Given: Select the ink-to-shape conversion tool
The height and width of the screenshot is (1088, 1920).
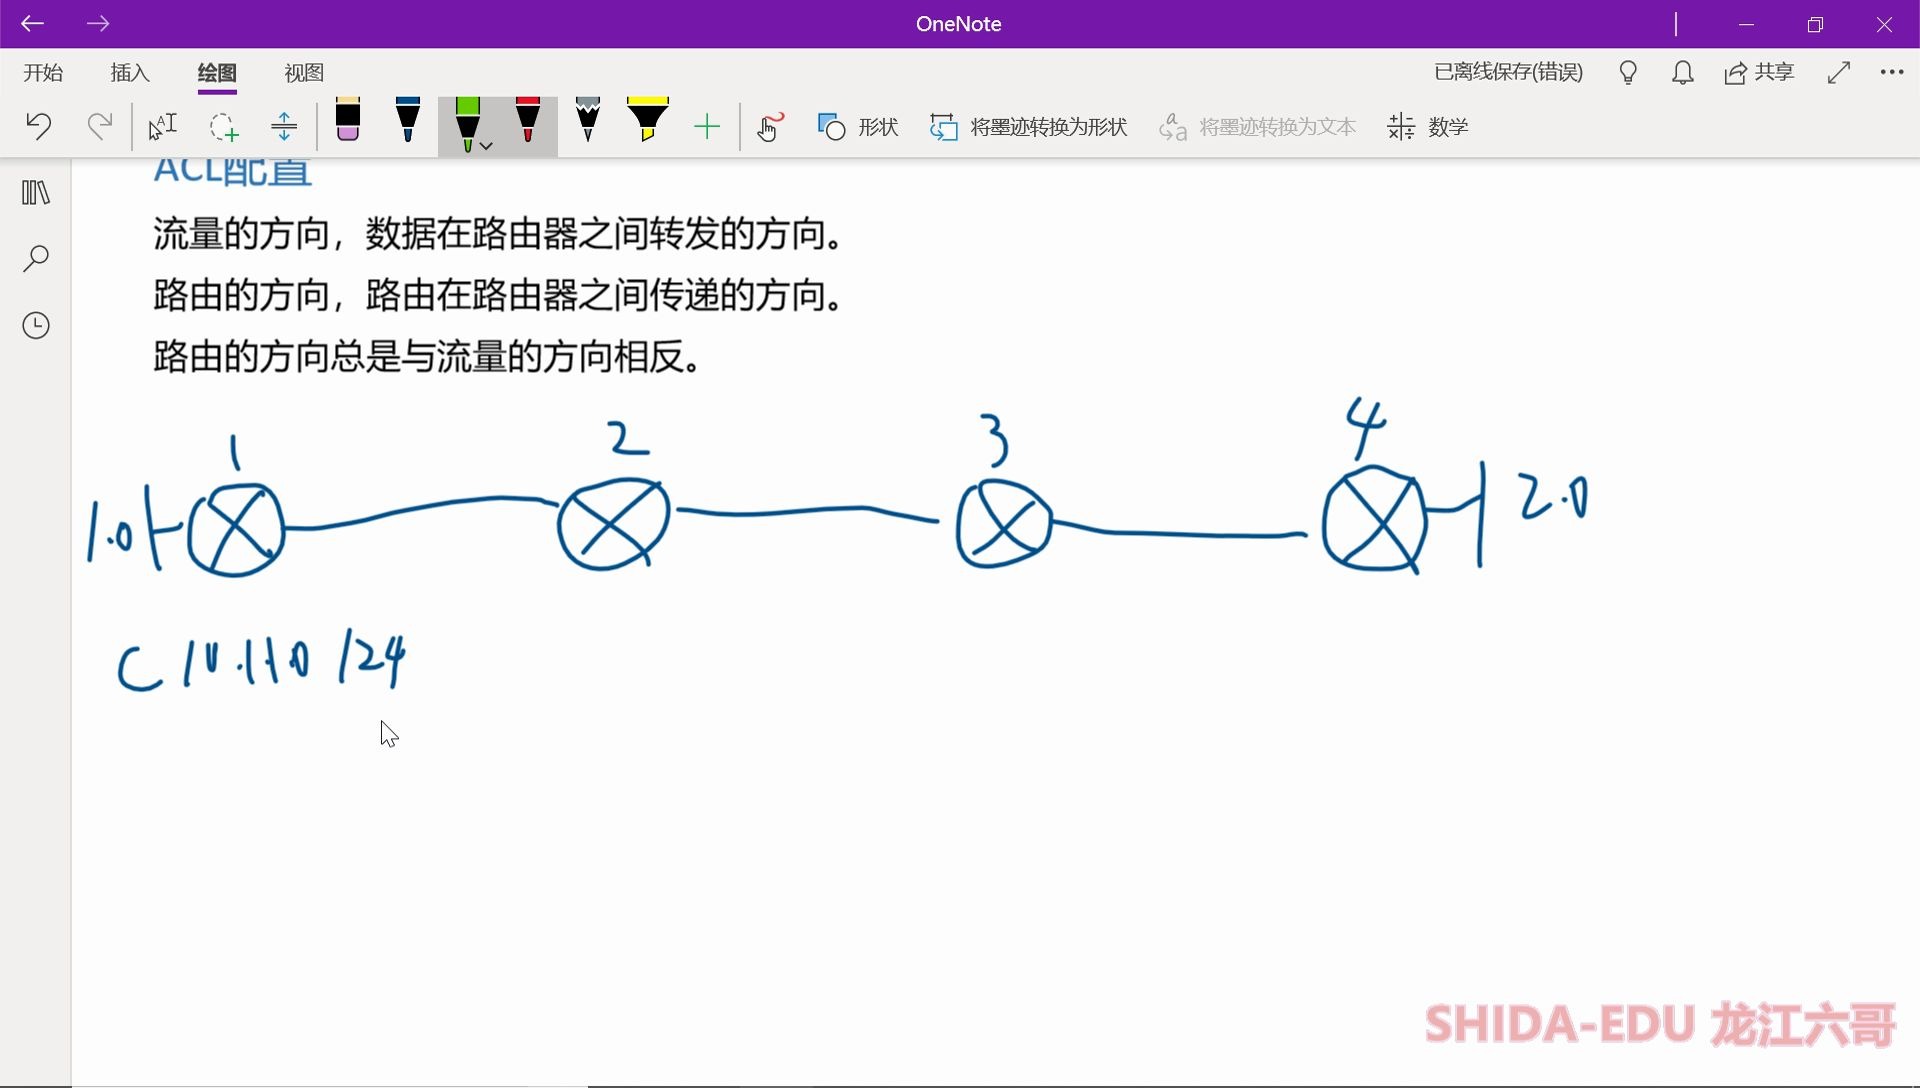Looking at the screenshot, I should pos(1028,127).
